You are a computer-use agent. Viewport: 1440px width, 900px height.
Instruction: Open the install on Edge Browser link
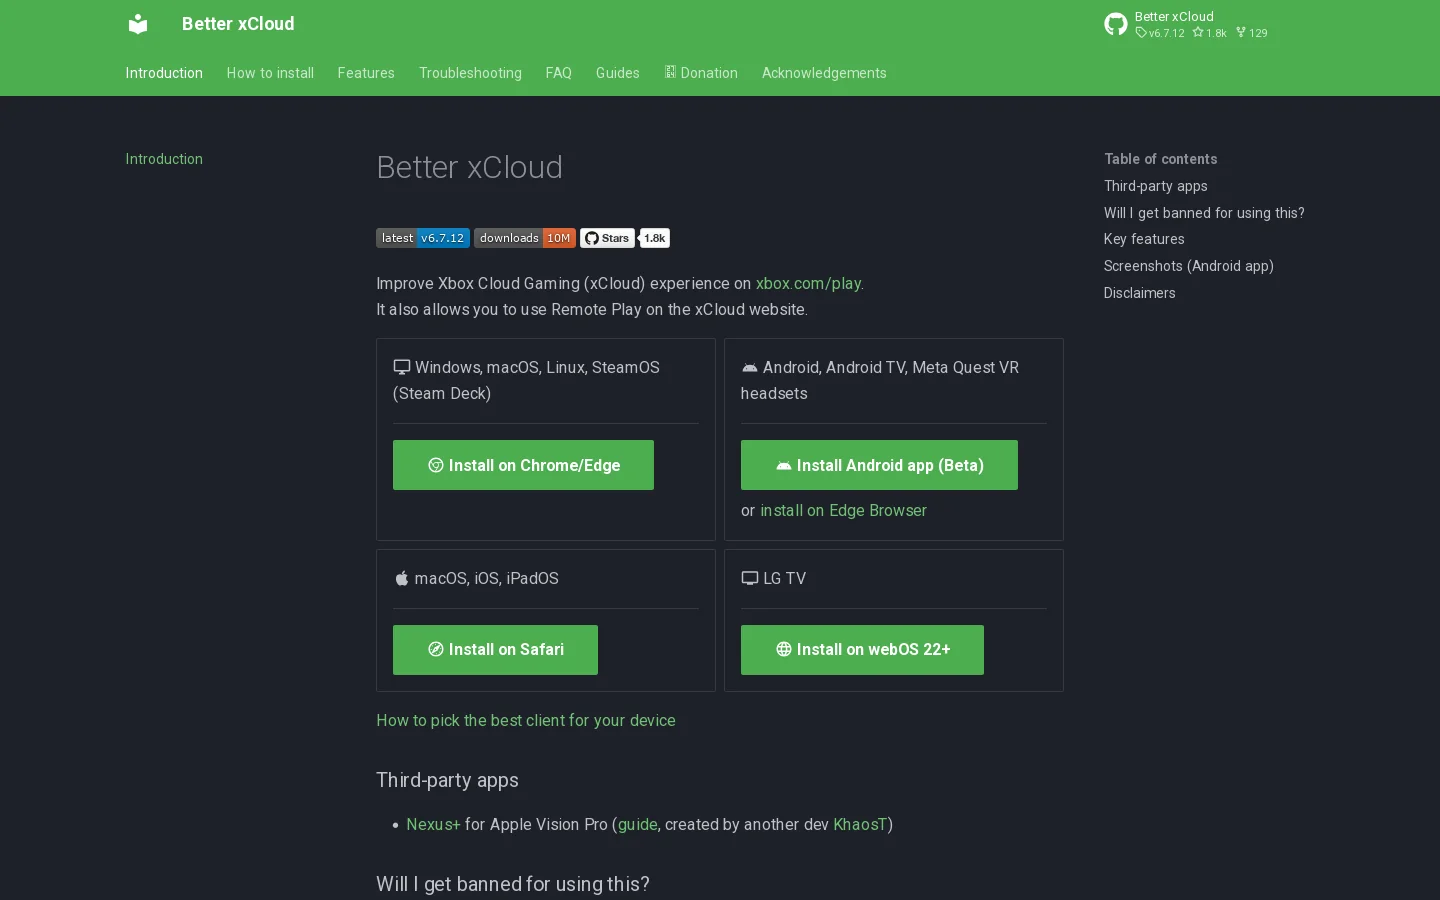pyautogui.click(x=843, y=510)
